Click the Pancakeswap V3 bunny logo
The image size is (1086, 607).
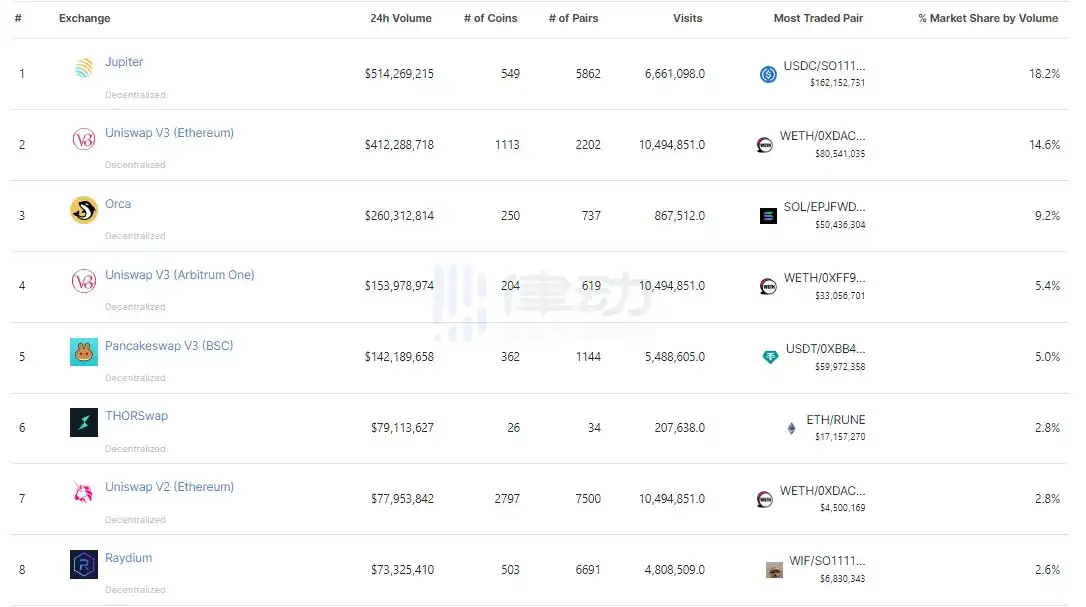(x=84, y=352)
